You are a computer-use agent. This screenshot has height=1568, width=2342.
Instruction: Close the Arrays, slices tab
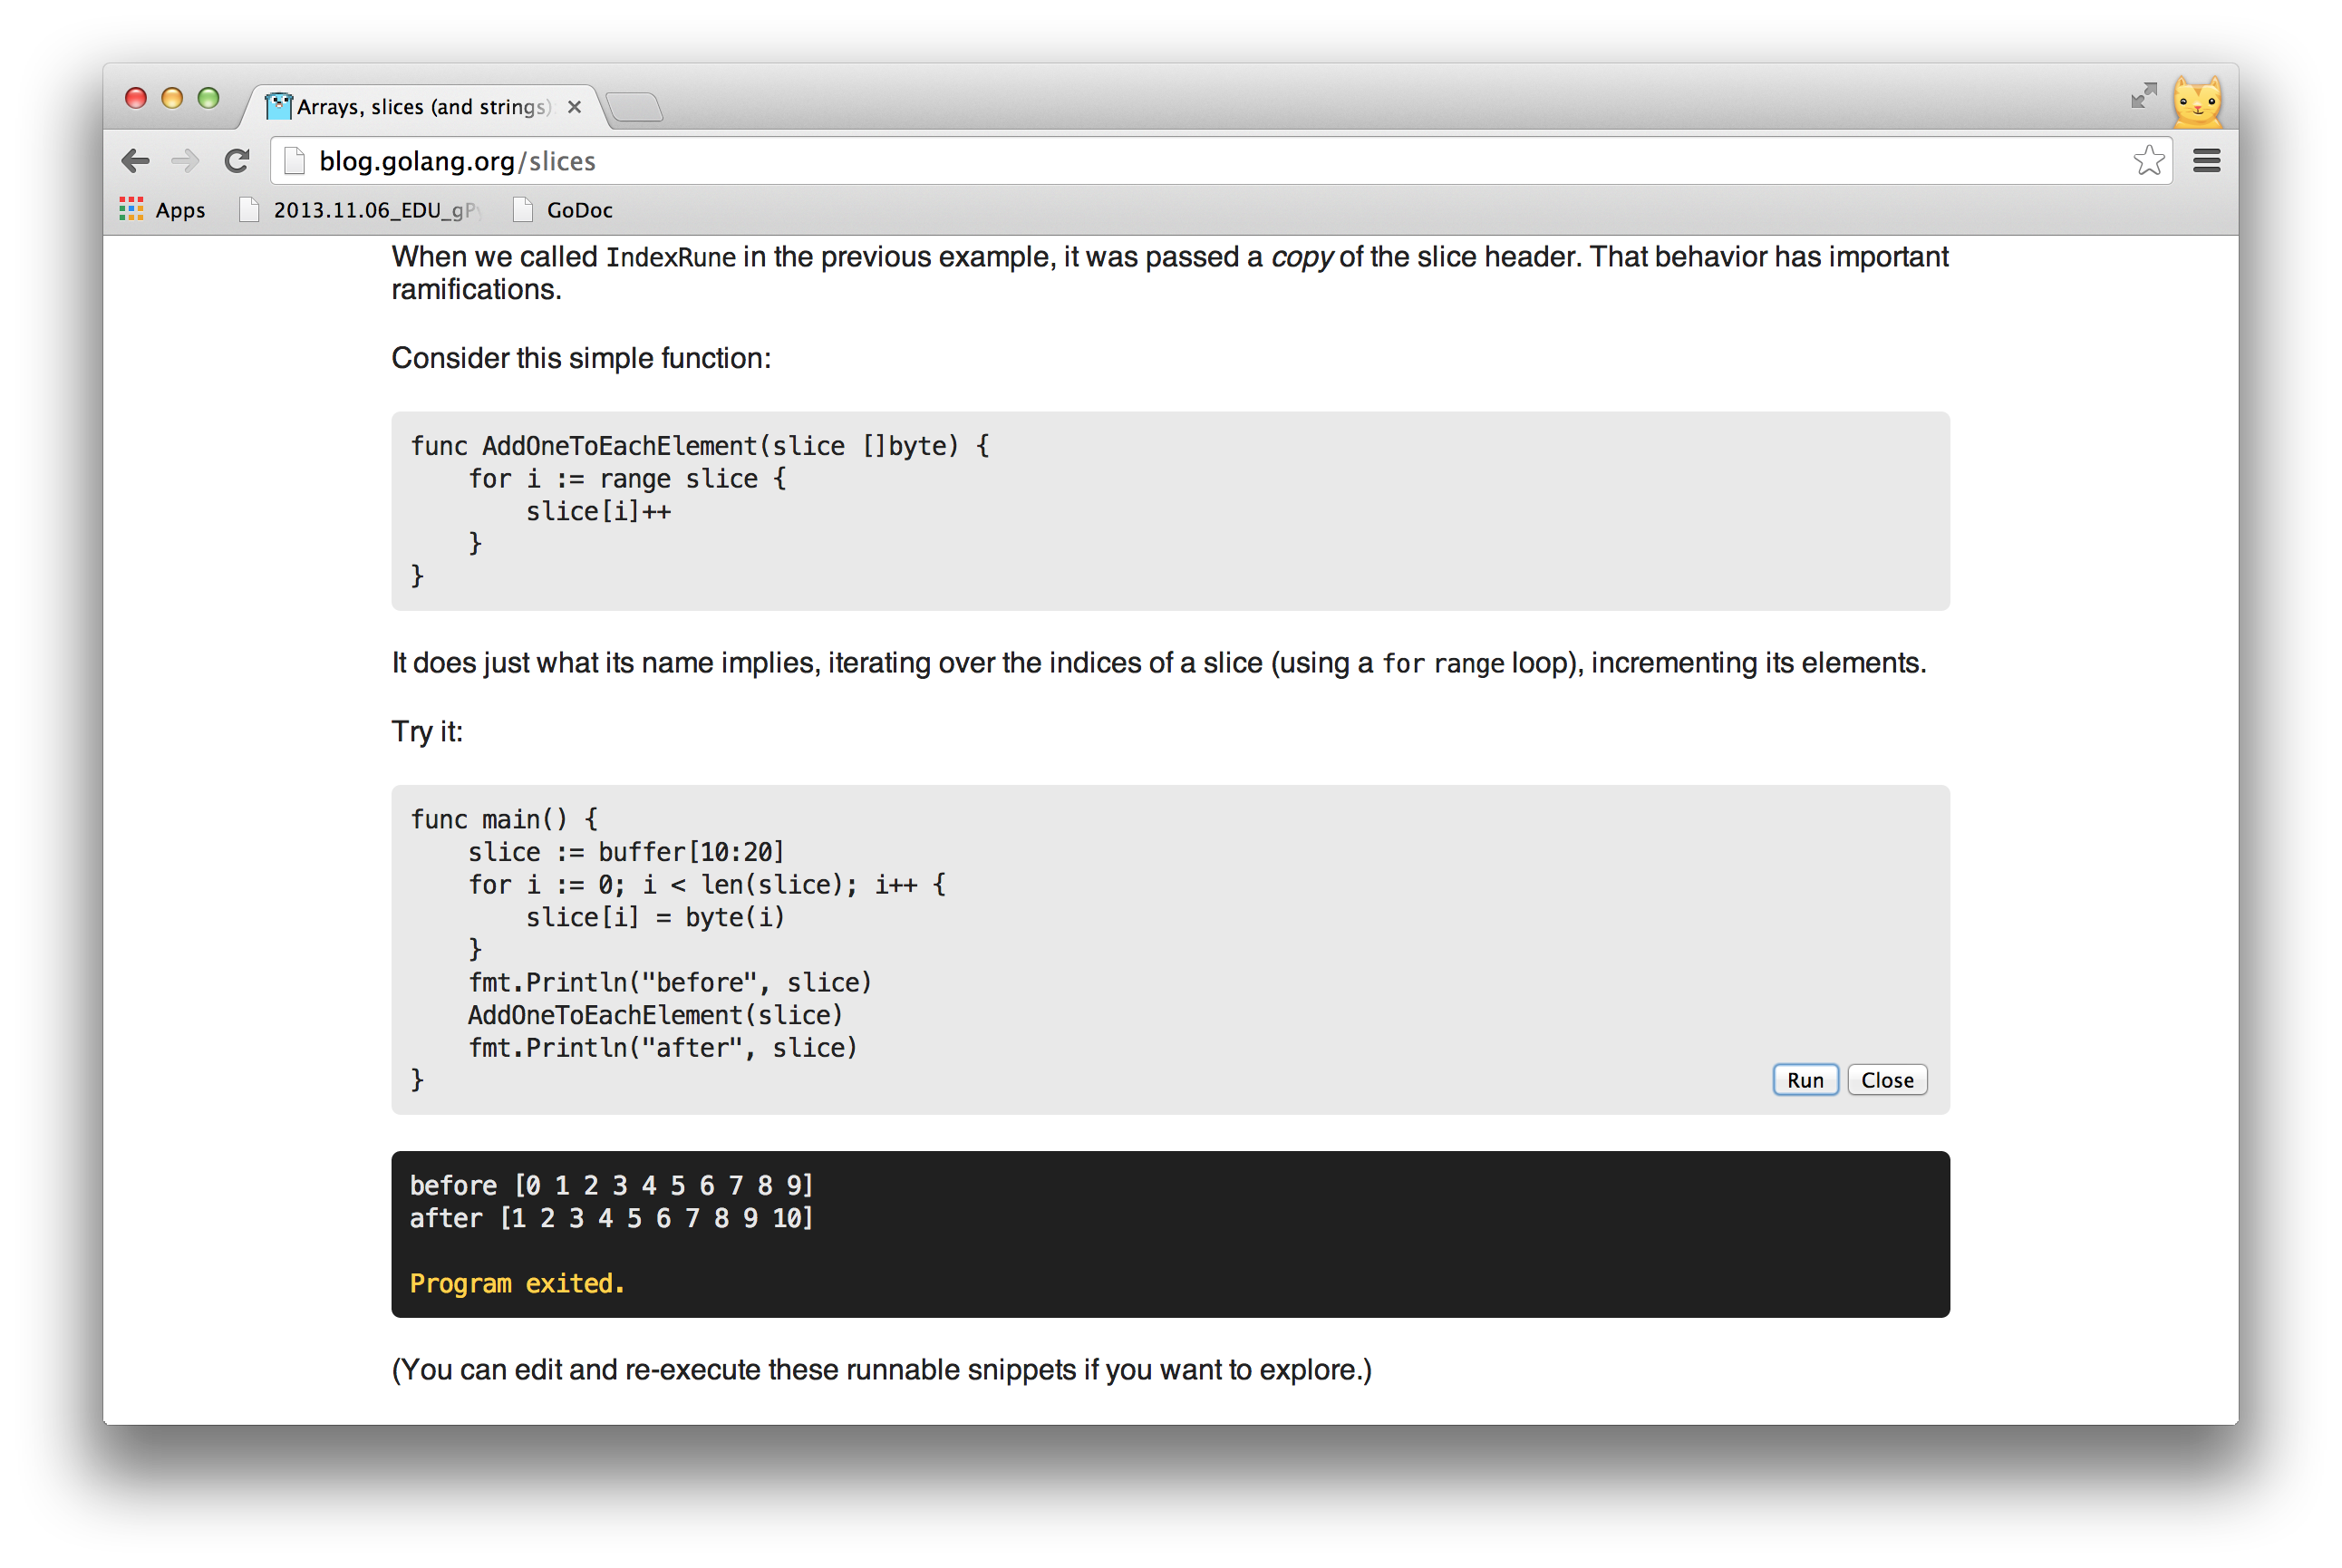tap(574, 107)
